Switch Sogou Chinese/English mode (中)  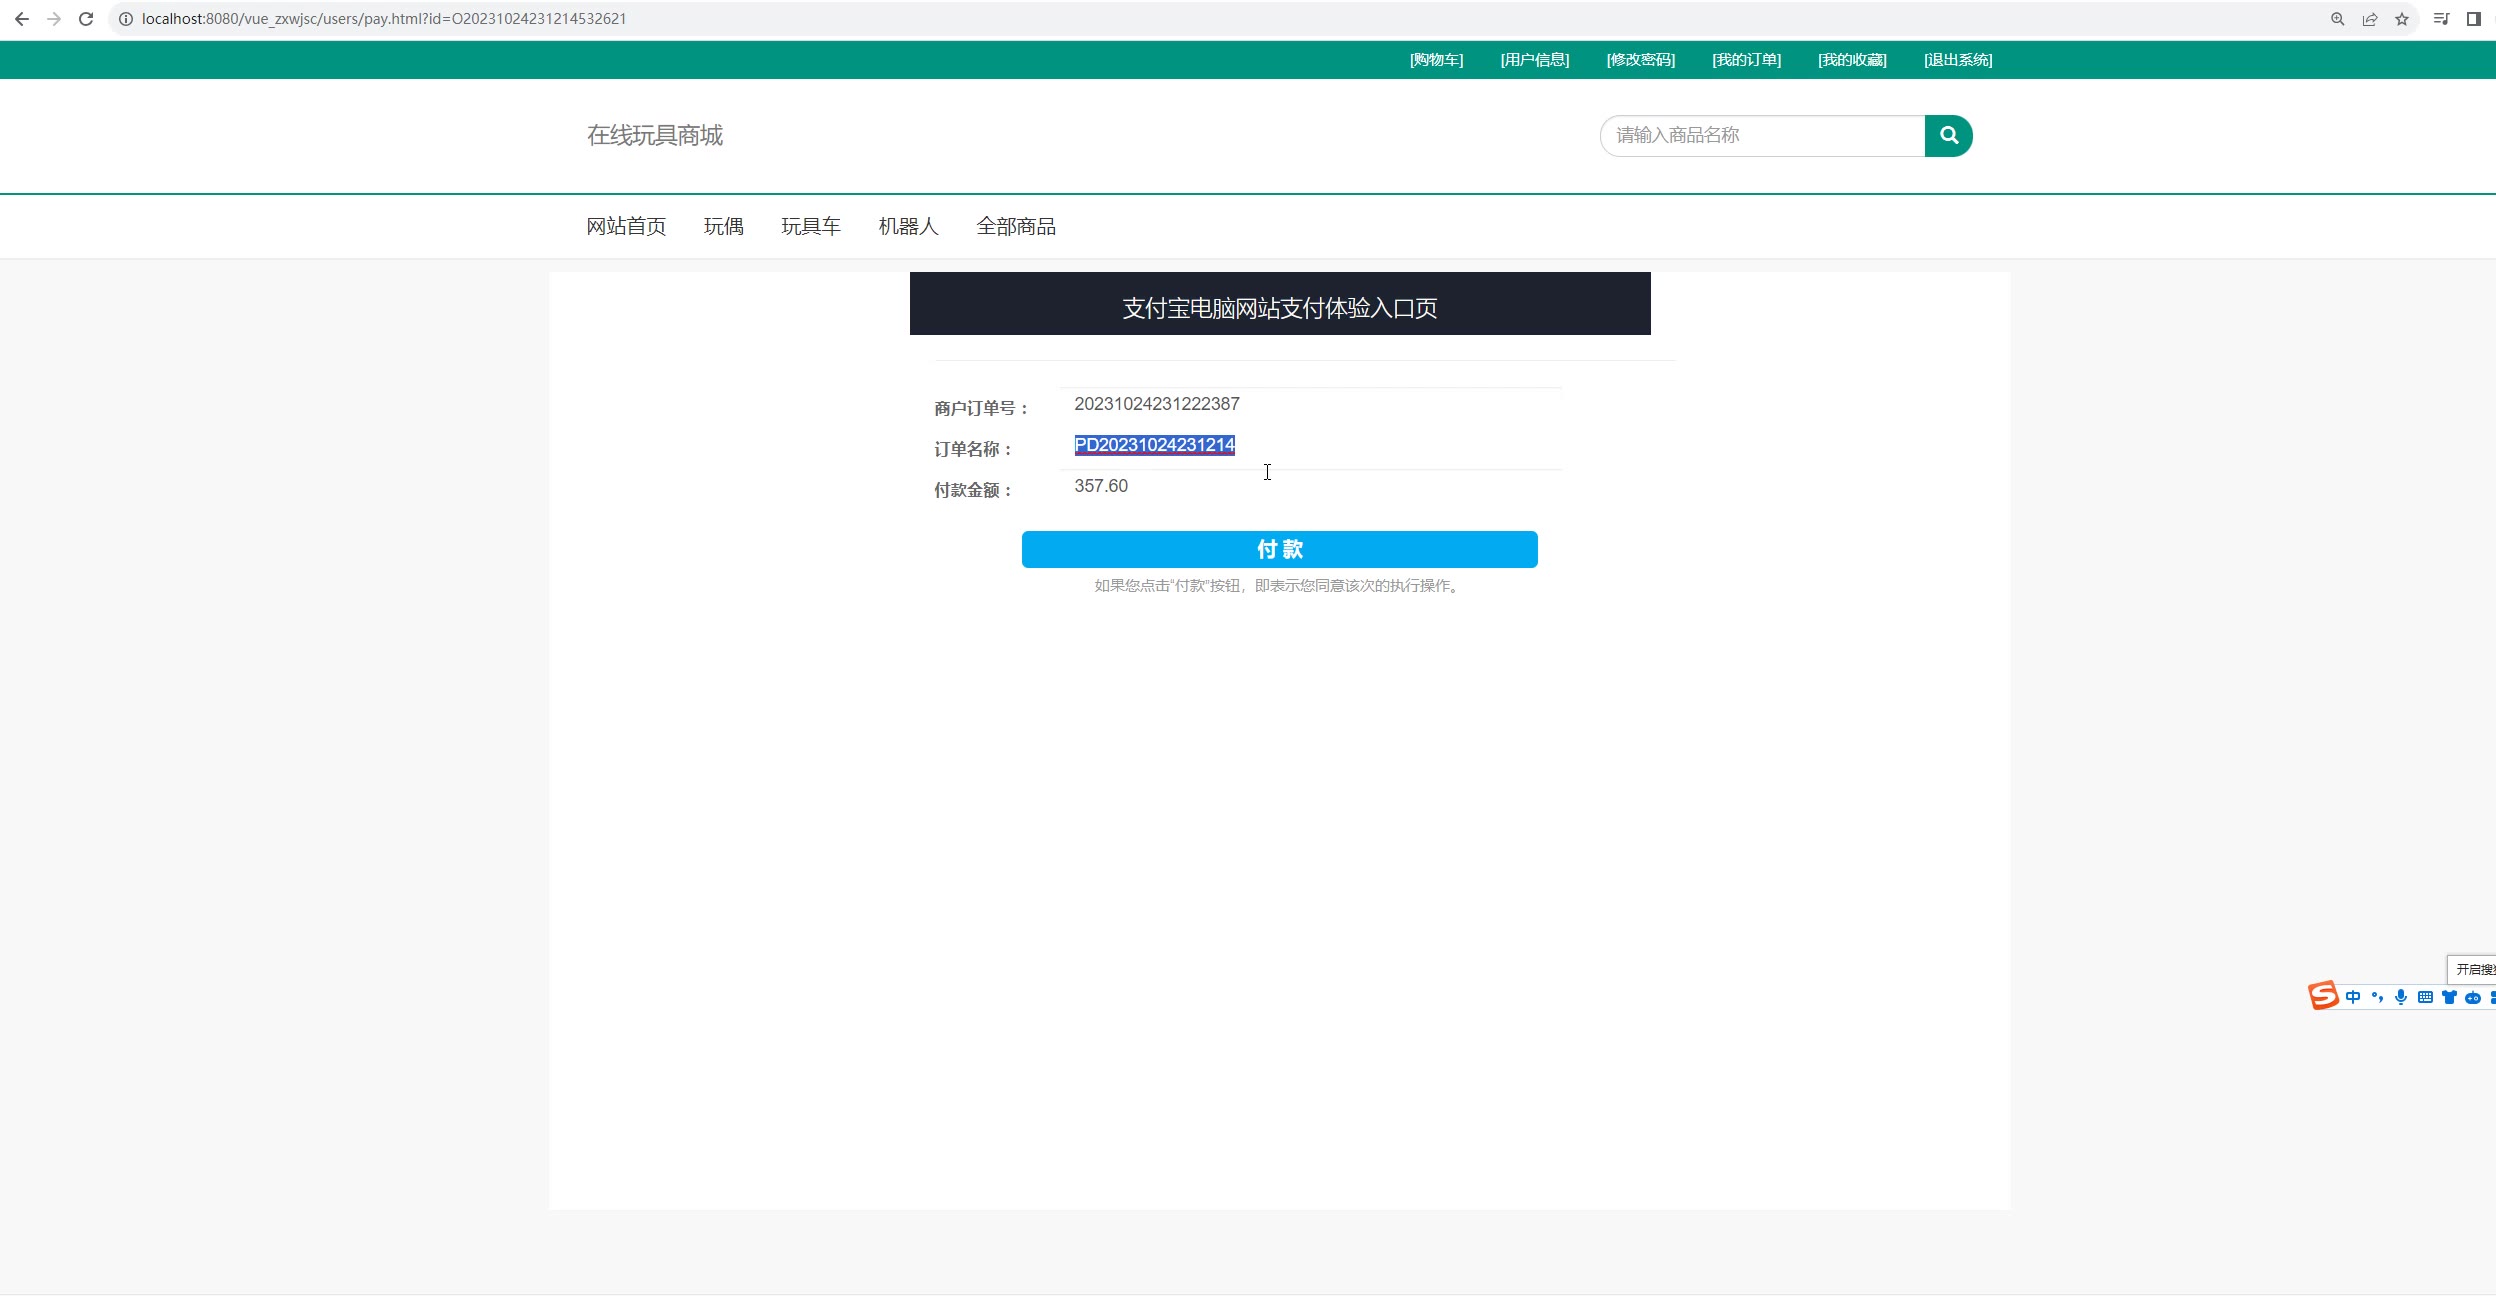(2353, 997)
